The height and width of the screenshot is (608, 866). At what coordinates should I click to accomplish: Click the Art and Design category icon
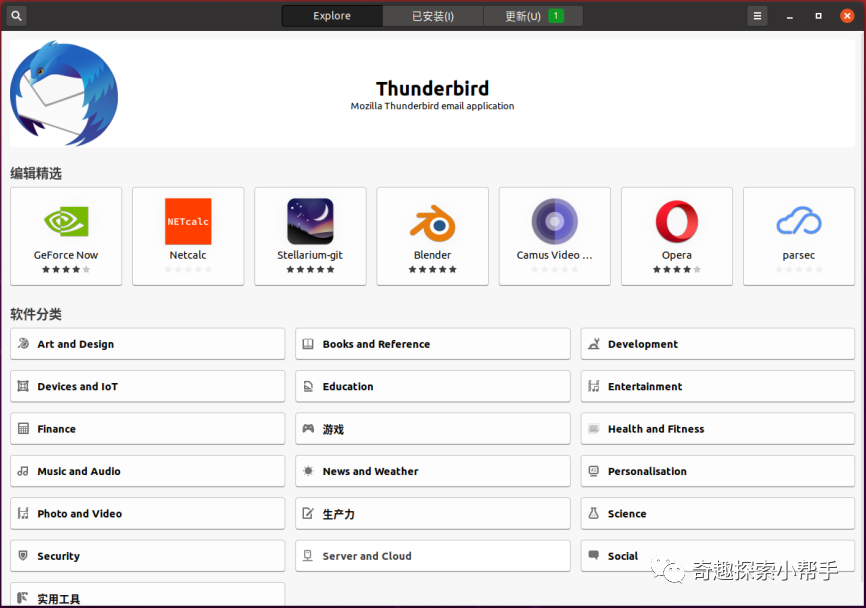(23, 343)
